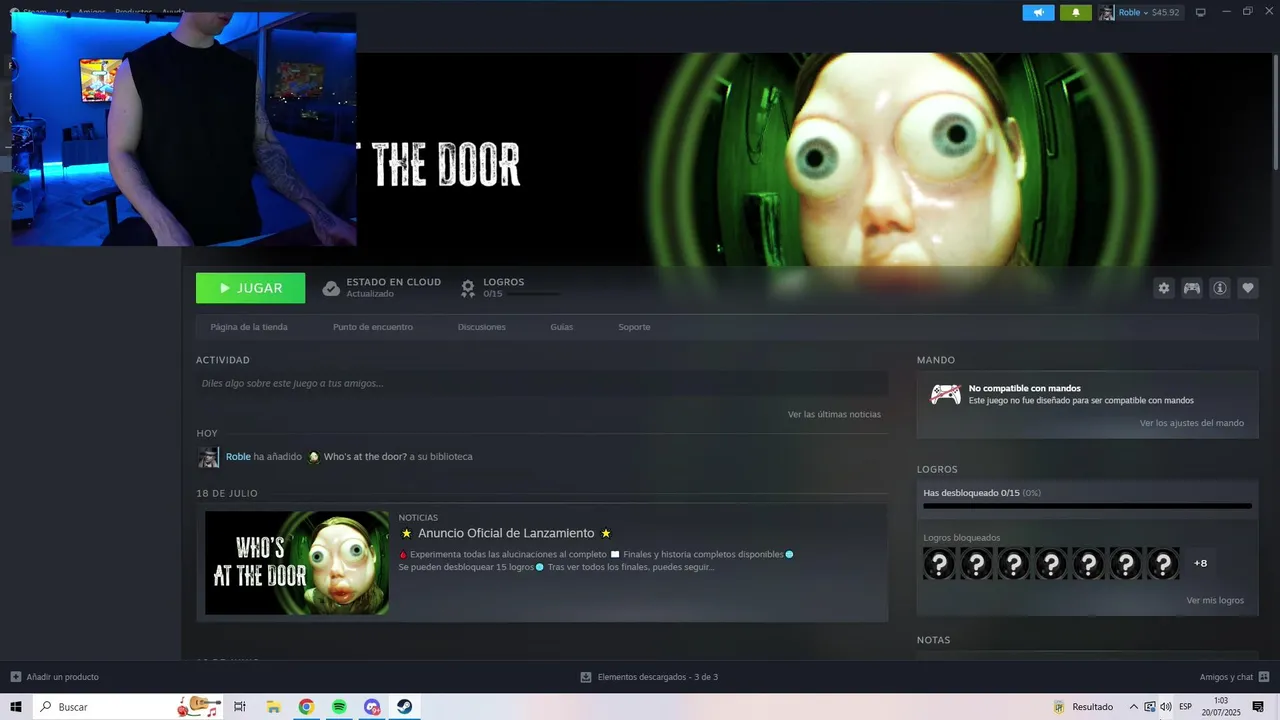Add game to favorites heart icon
The width and height of the screenshot is (1280, 720).
[1248, 288]
